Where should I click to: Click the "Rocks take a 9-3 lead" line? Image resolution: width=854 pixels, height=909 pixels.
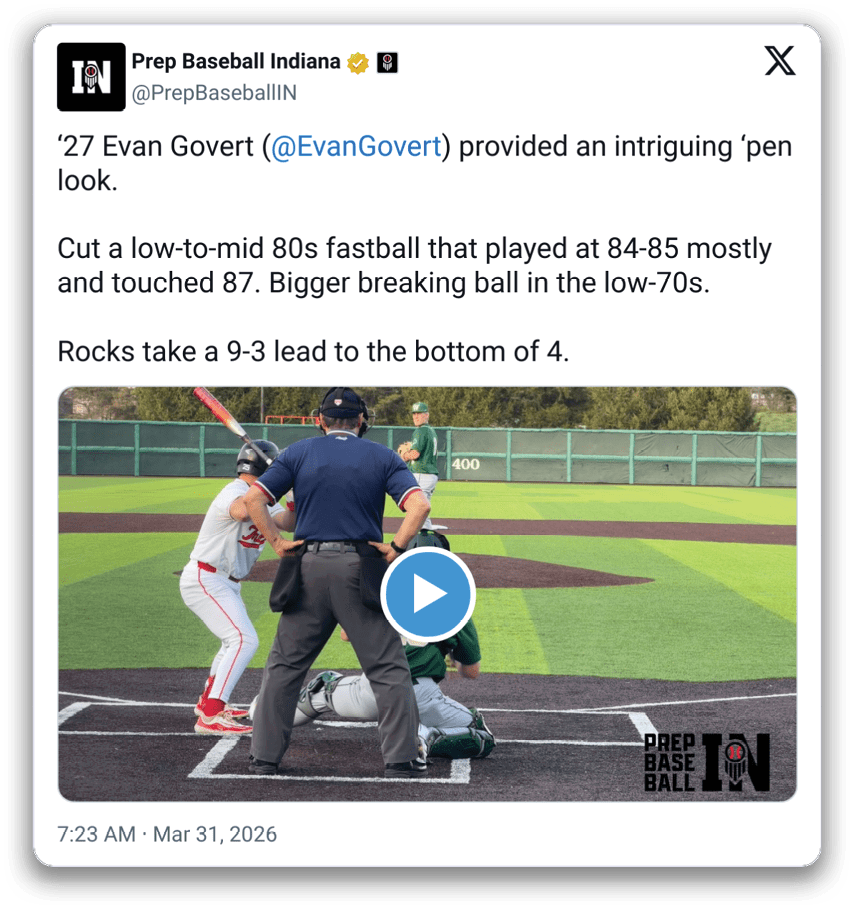tap(313, 351)
